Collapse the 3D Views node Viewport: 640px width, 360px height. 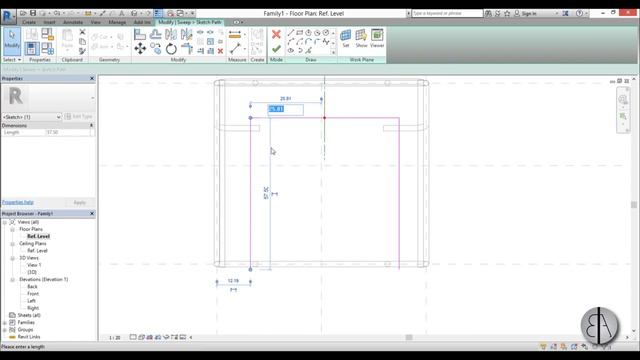[12, 258]
